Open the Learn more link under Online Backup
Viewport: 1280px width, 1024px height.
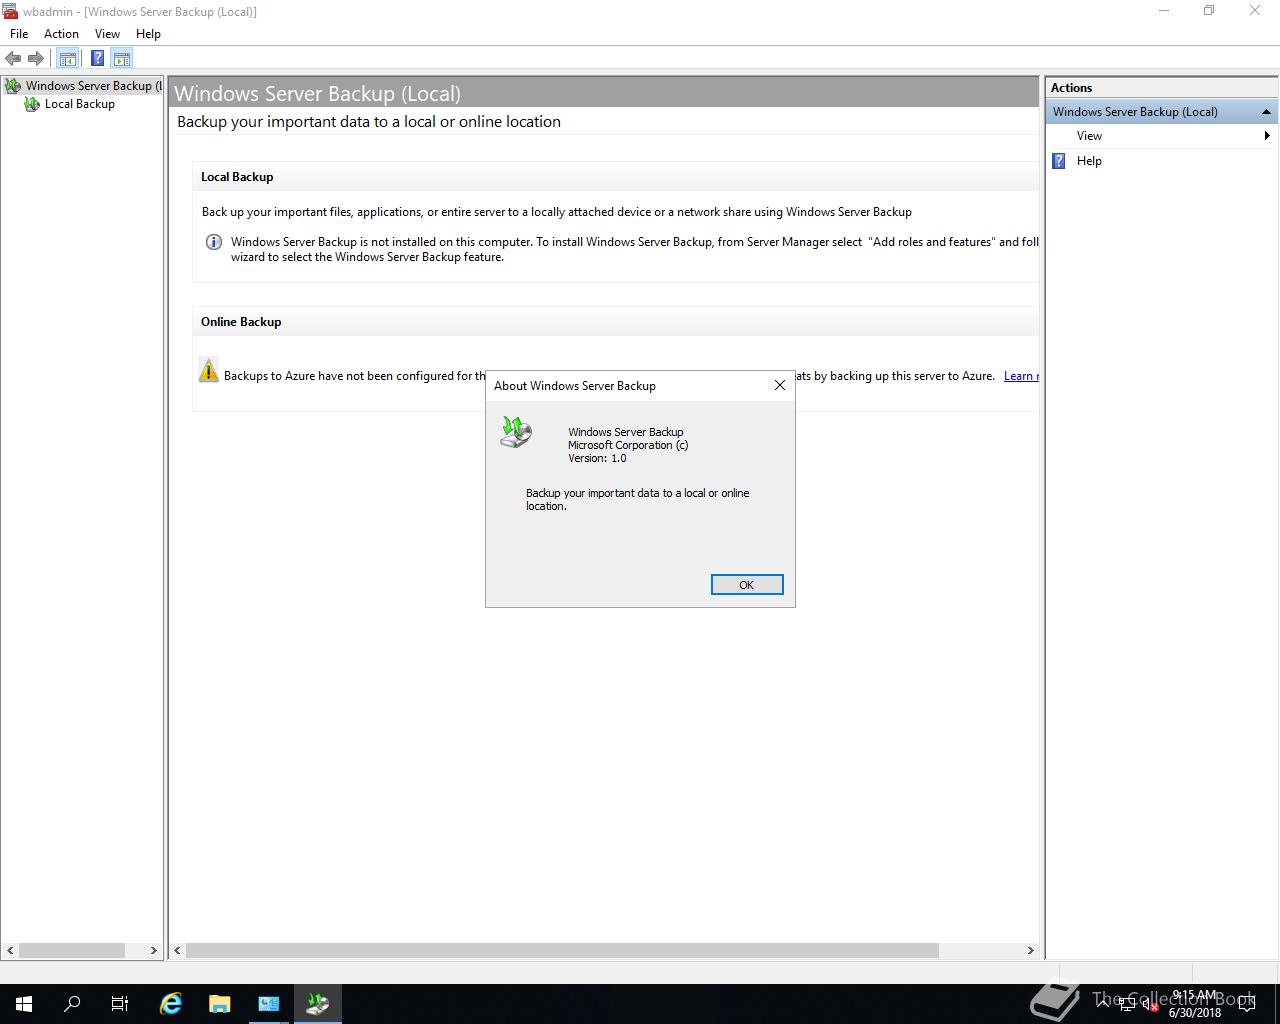tap(1021, 376)
